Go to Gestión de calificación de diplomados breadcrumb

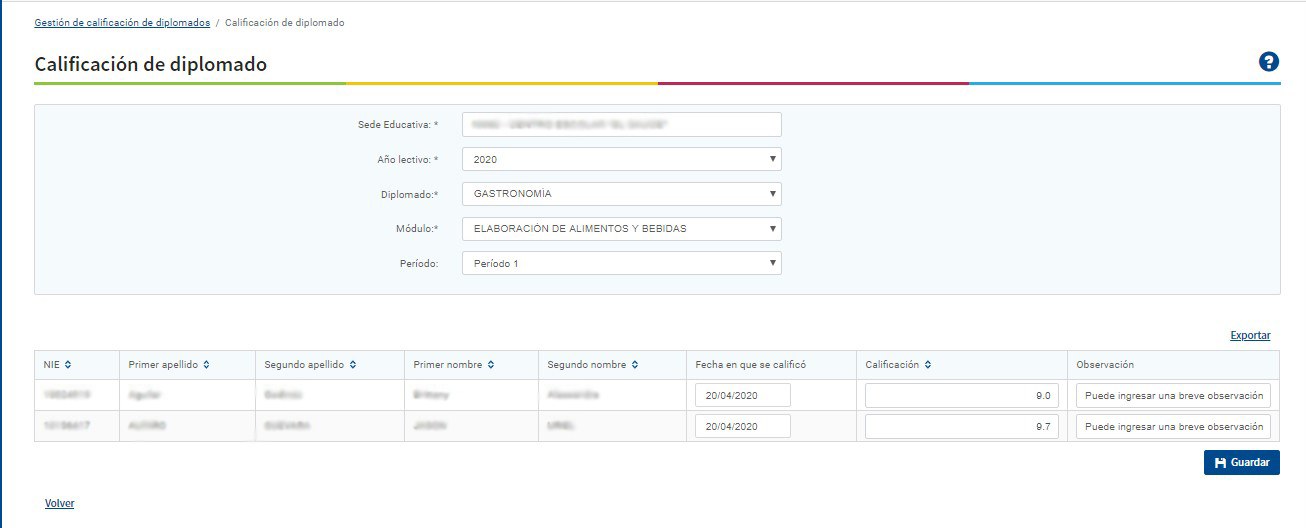click(122, 22)
